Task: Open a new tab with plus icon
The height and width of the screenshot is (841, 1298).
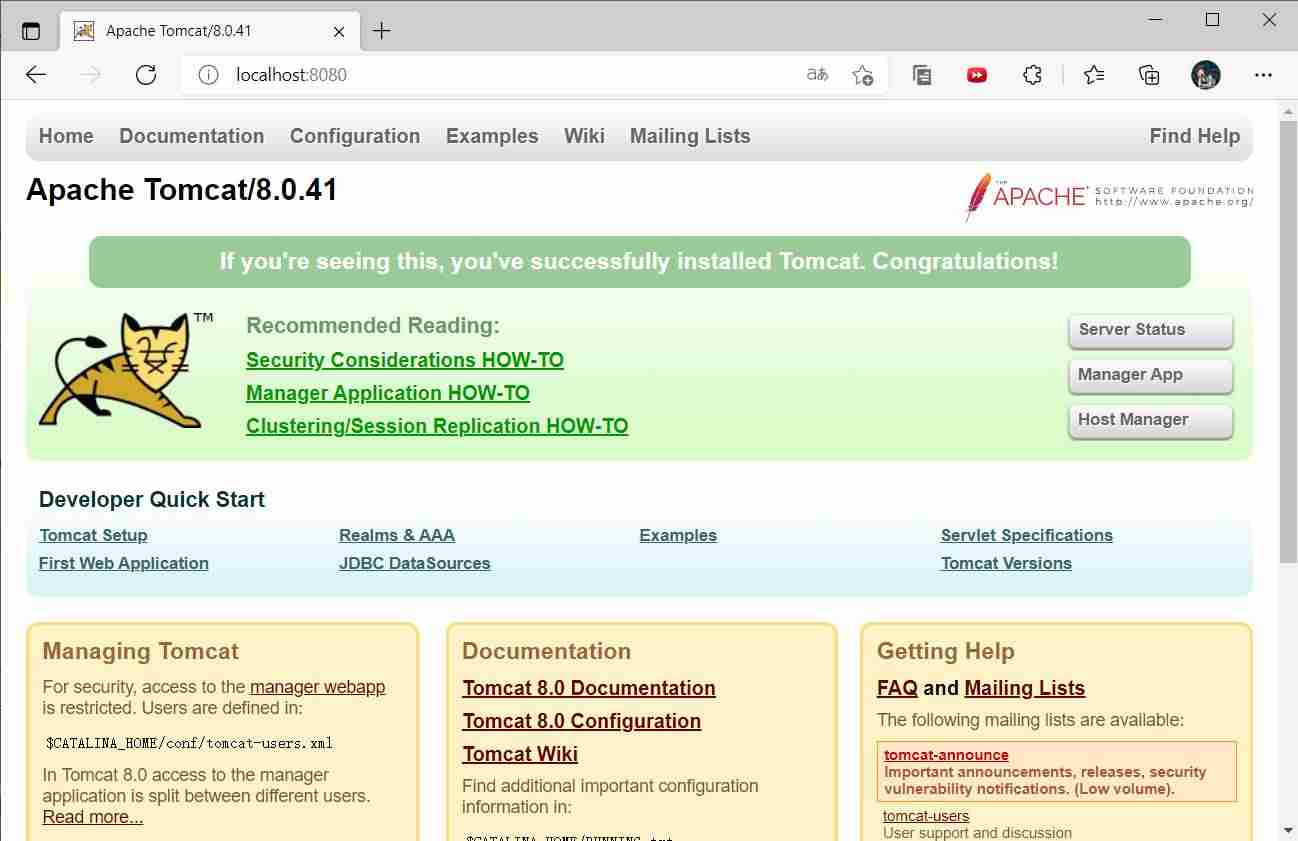Action: [381, 31]
